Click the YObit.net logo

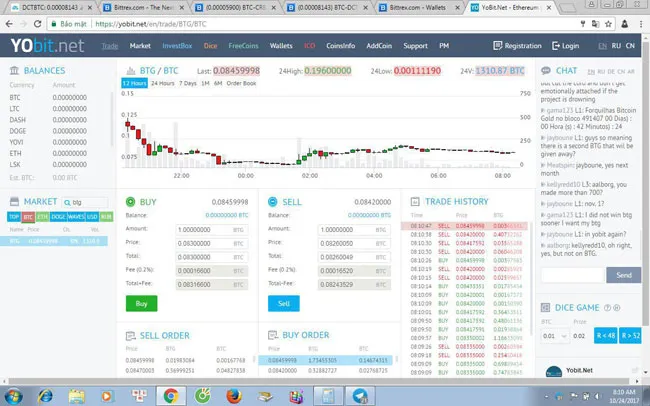tap(47, 46)
